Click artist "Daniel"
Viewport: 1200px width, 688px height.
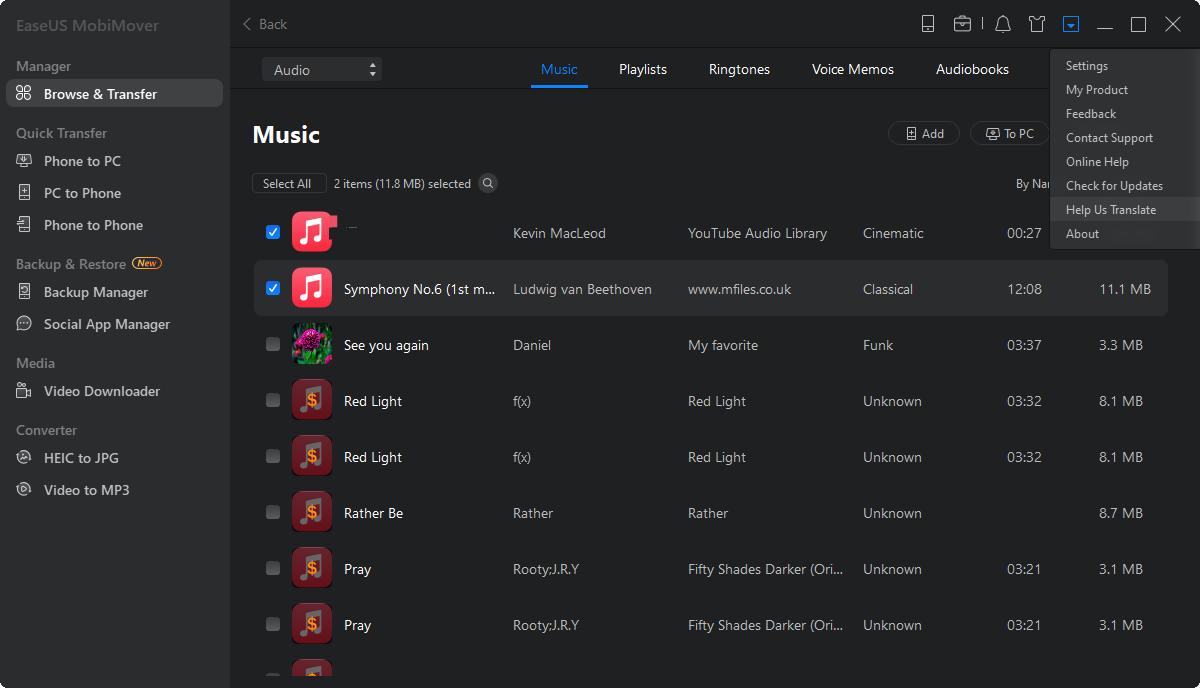coord(533,345)
